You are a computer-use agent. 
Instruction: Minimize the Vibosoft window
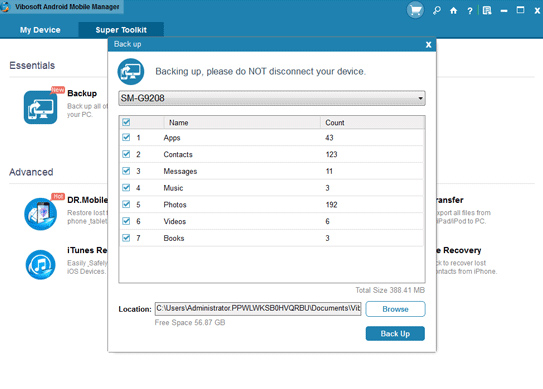click(x=504, y=11)
